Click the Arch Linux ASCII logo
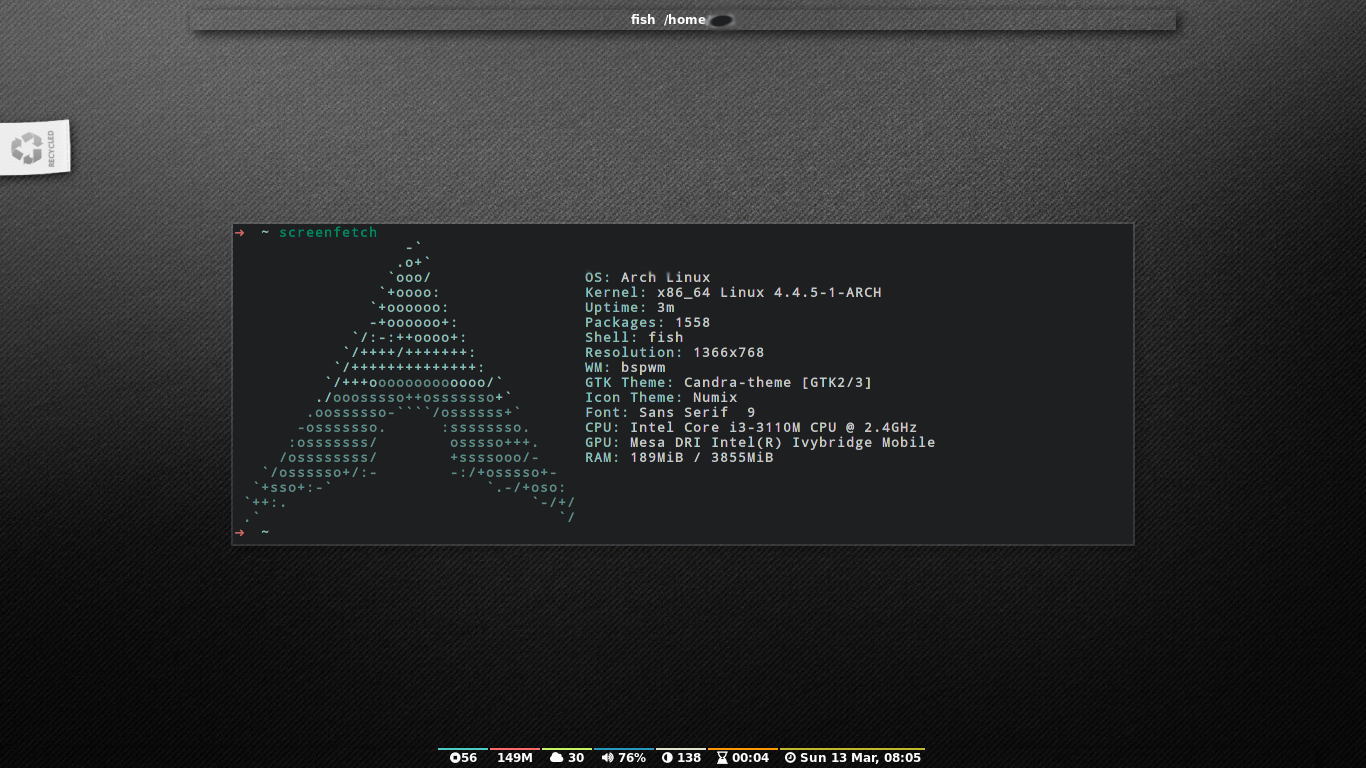The image size is (1366, 768). tap(410, 382)
